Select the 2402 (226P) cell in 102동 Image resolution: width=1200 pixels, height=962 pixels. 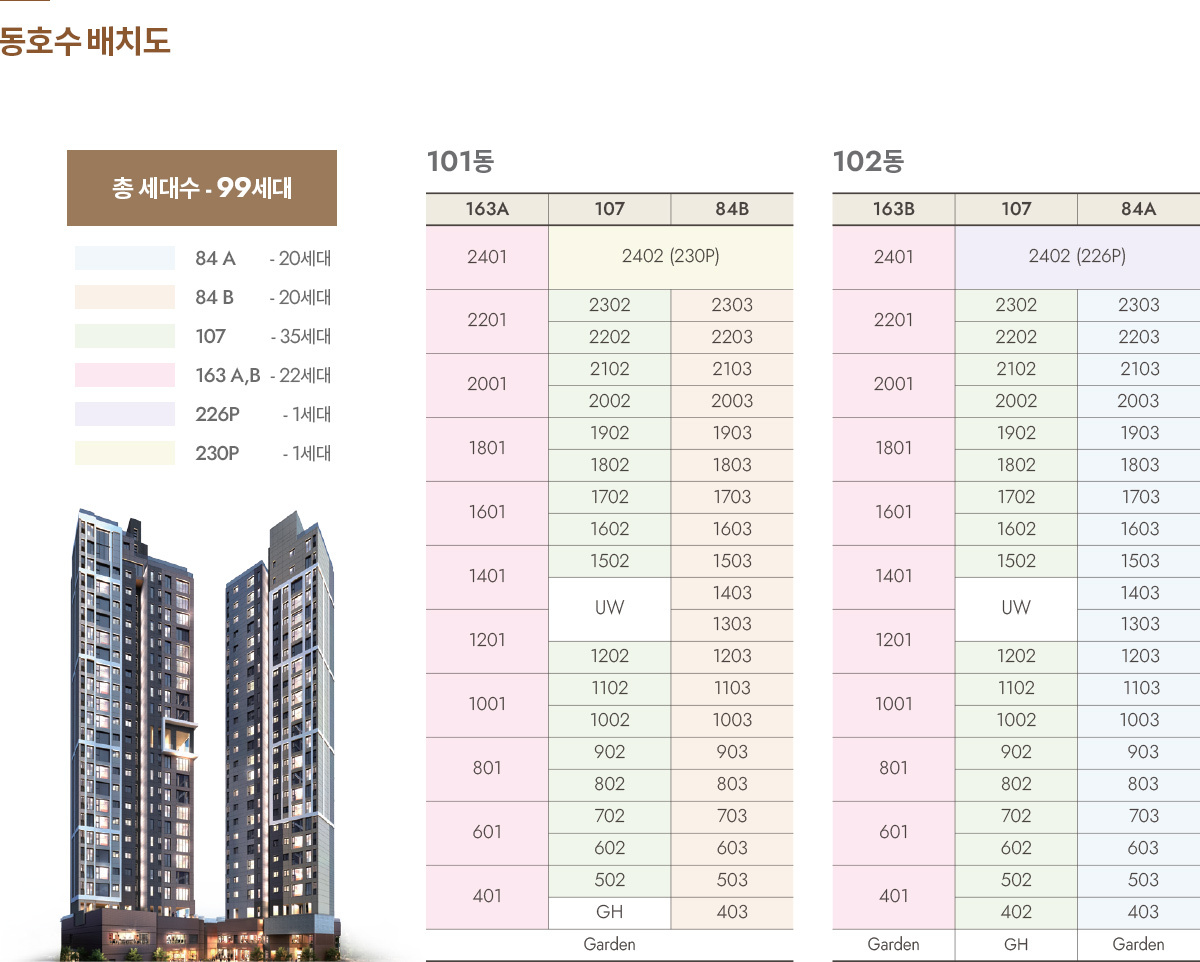[1077, 257]
